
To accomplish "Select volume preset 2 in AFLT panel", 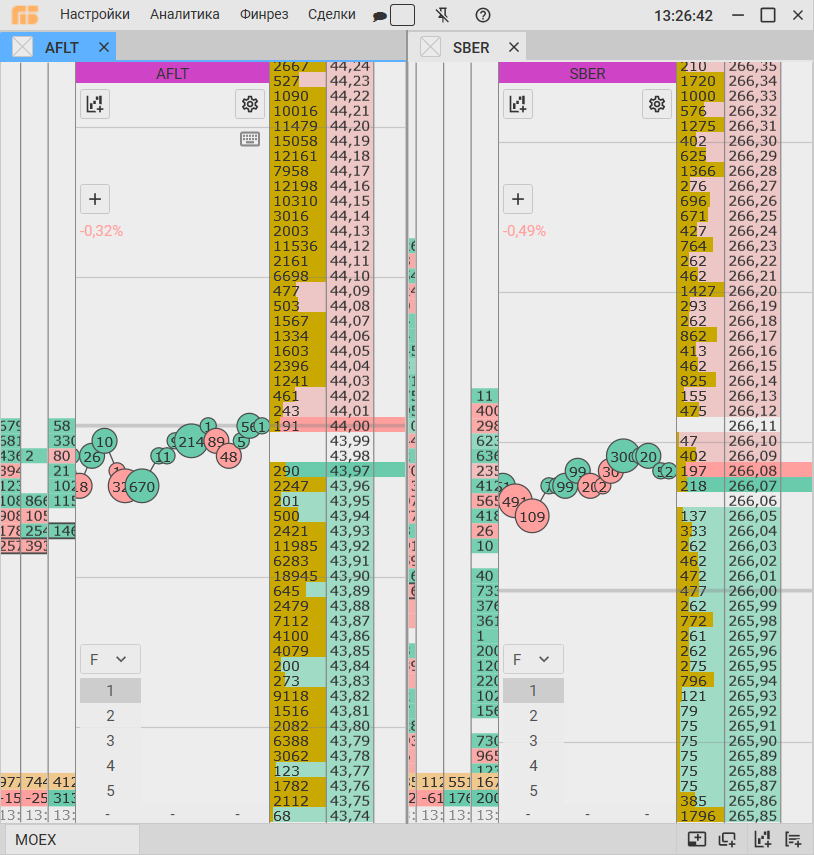I will pyautogui.click(x=110, y=716).
